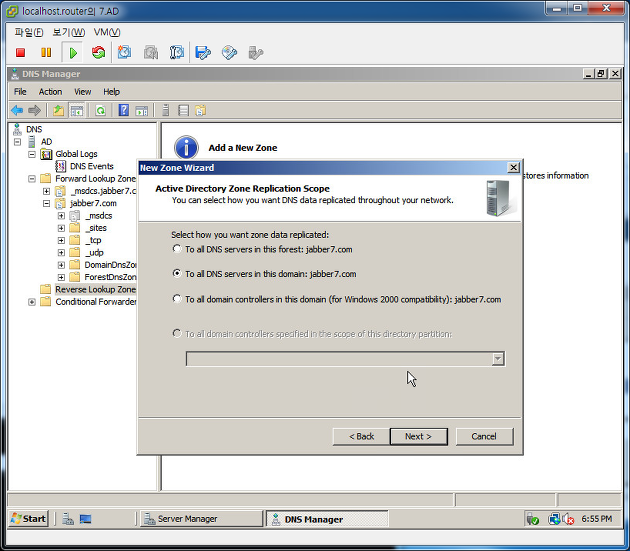
Task: Select Reverse Lookup Zones in tree
Action: [95, 289]
